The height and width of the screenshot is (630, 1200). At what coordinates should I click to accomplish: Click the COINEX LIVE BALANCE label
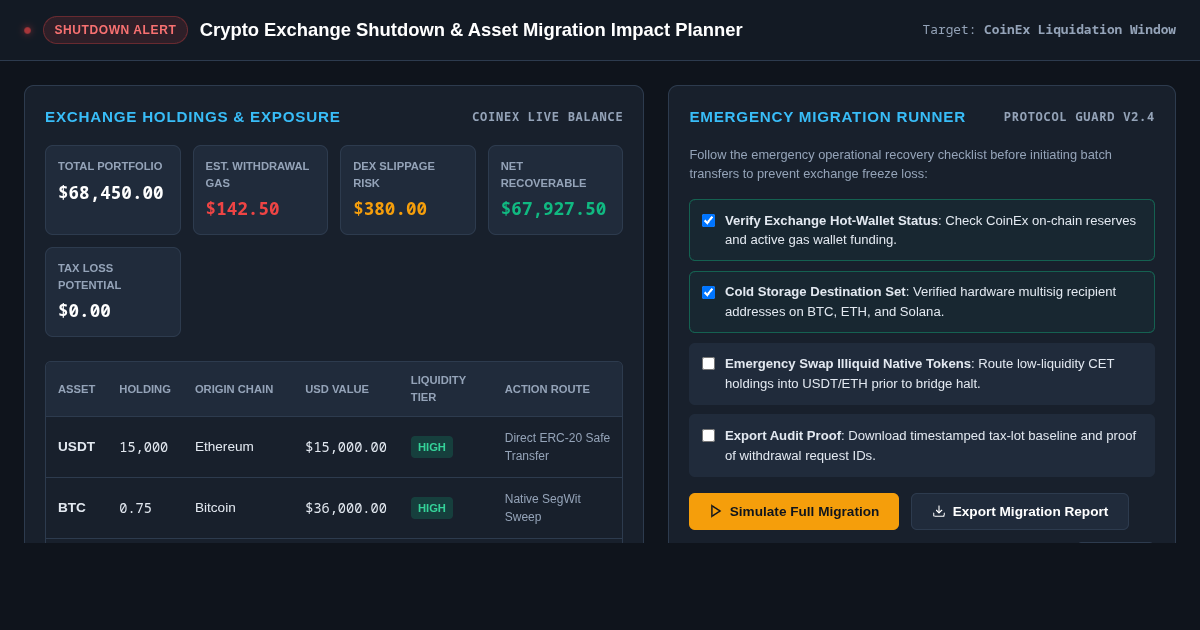(547, 117)
